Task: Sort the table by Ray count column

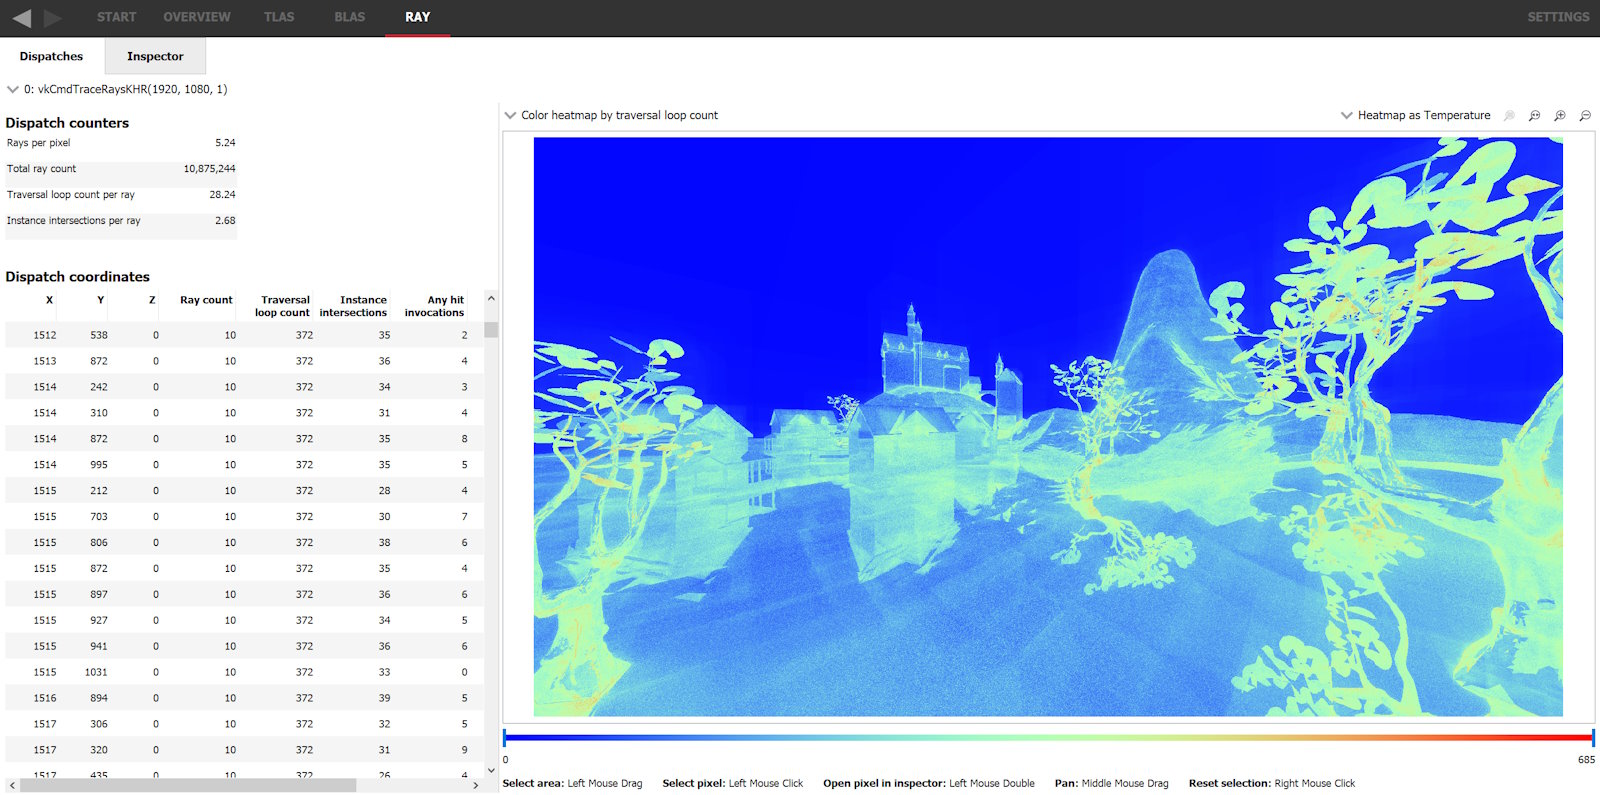Action: [206, 300]
